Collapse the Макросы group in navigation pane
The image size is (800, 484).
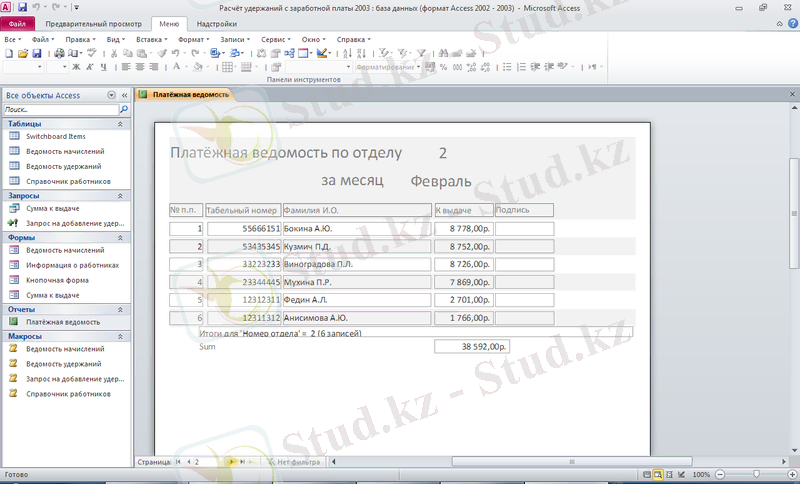[120, 336]
